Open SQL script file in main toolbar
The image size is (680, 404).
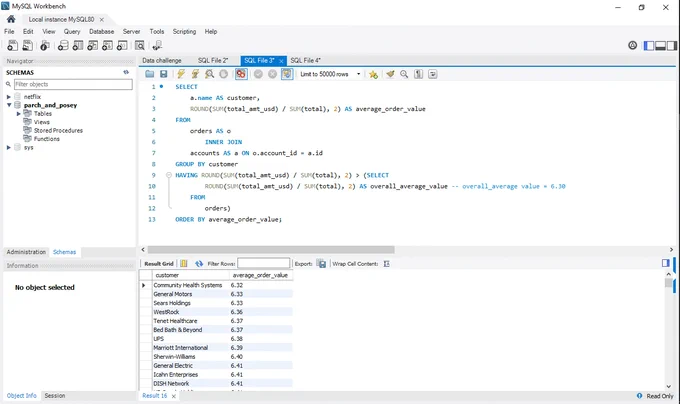coord(27,45)
